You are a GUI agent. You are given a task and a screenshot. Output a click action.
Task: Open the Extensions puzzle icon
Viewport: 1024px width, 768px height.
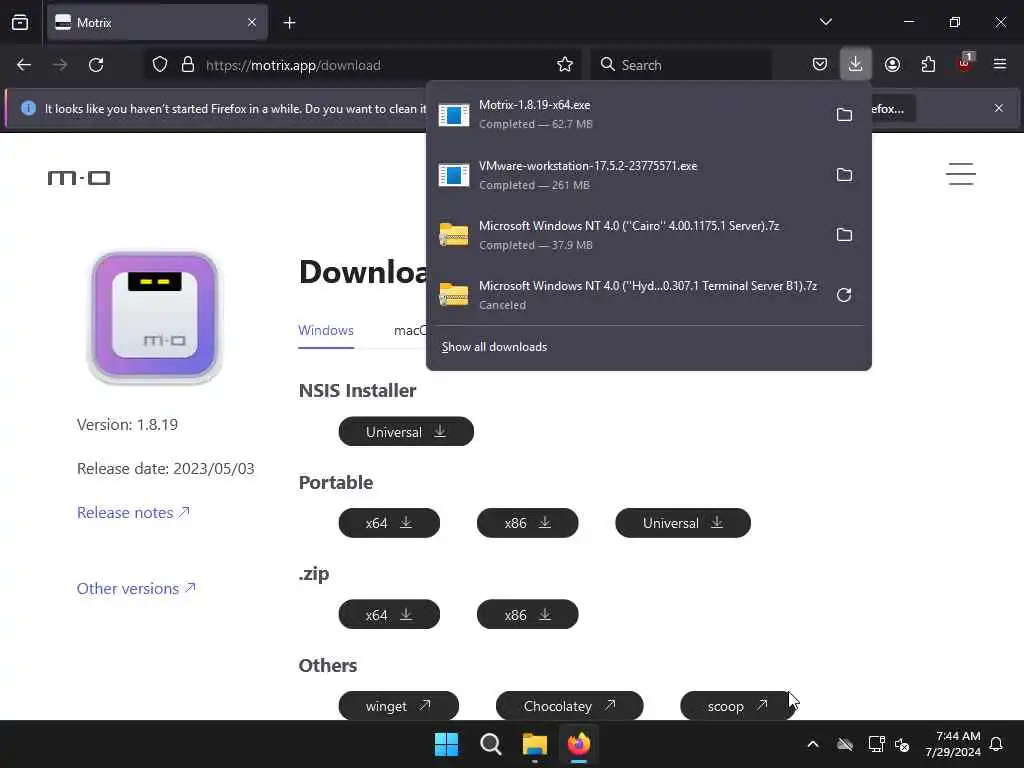(x=928, y=65)
